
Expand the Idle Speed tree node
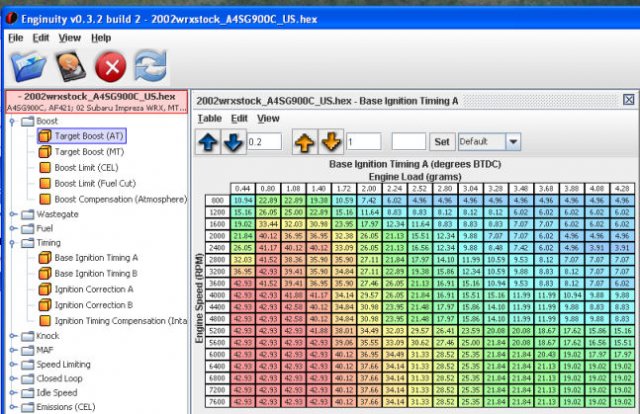click(13, 393)
